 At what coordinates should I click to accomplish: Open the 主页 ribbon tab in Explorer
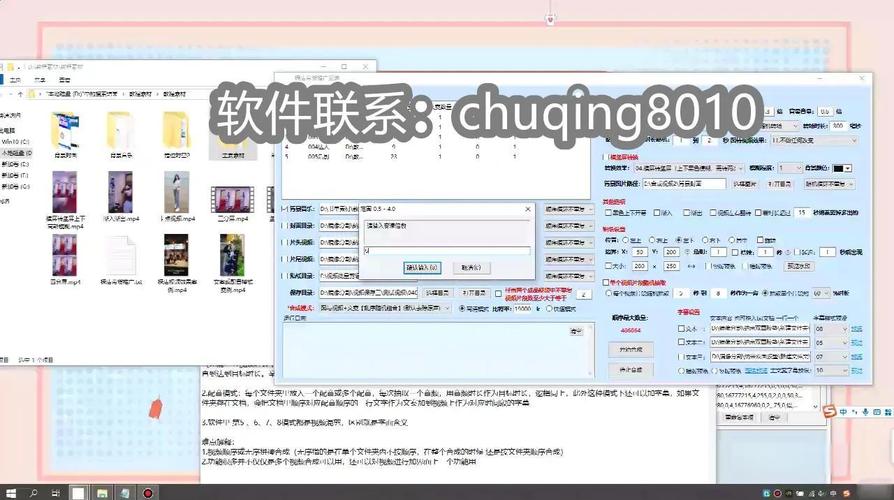[x=16, y=80]
